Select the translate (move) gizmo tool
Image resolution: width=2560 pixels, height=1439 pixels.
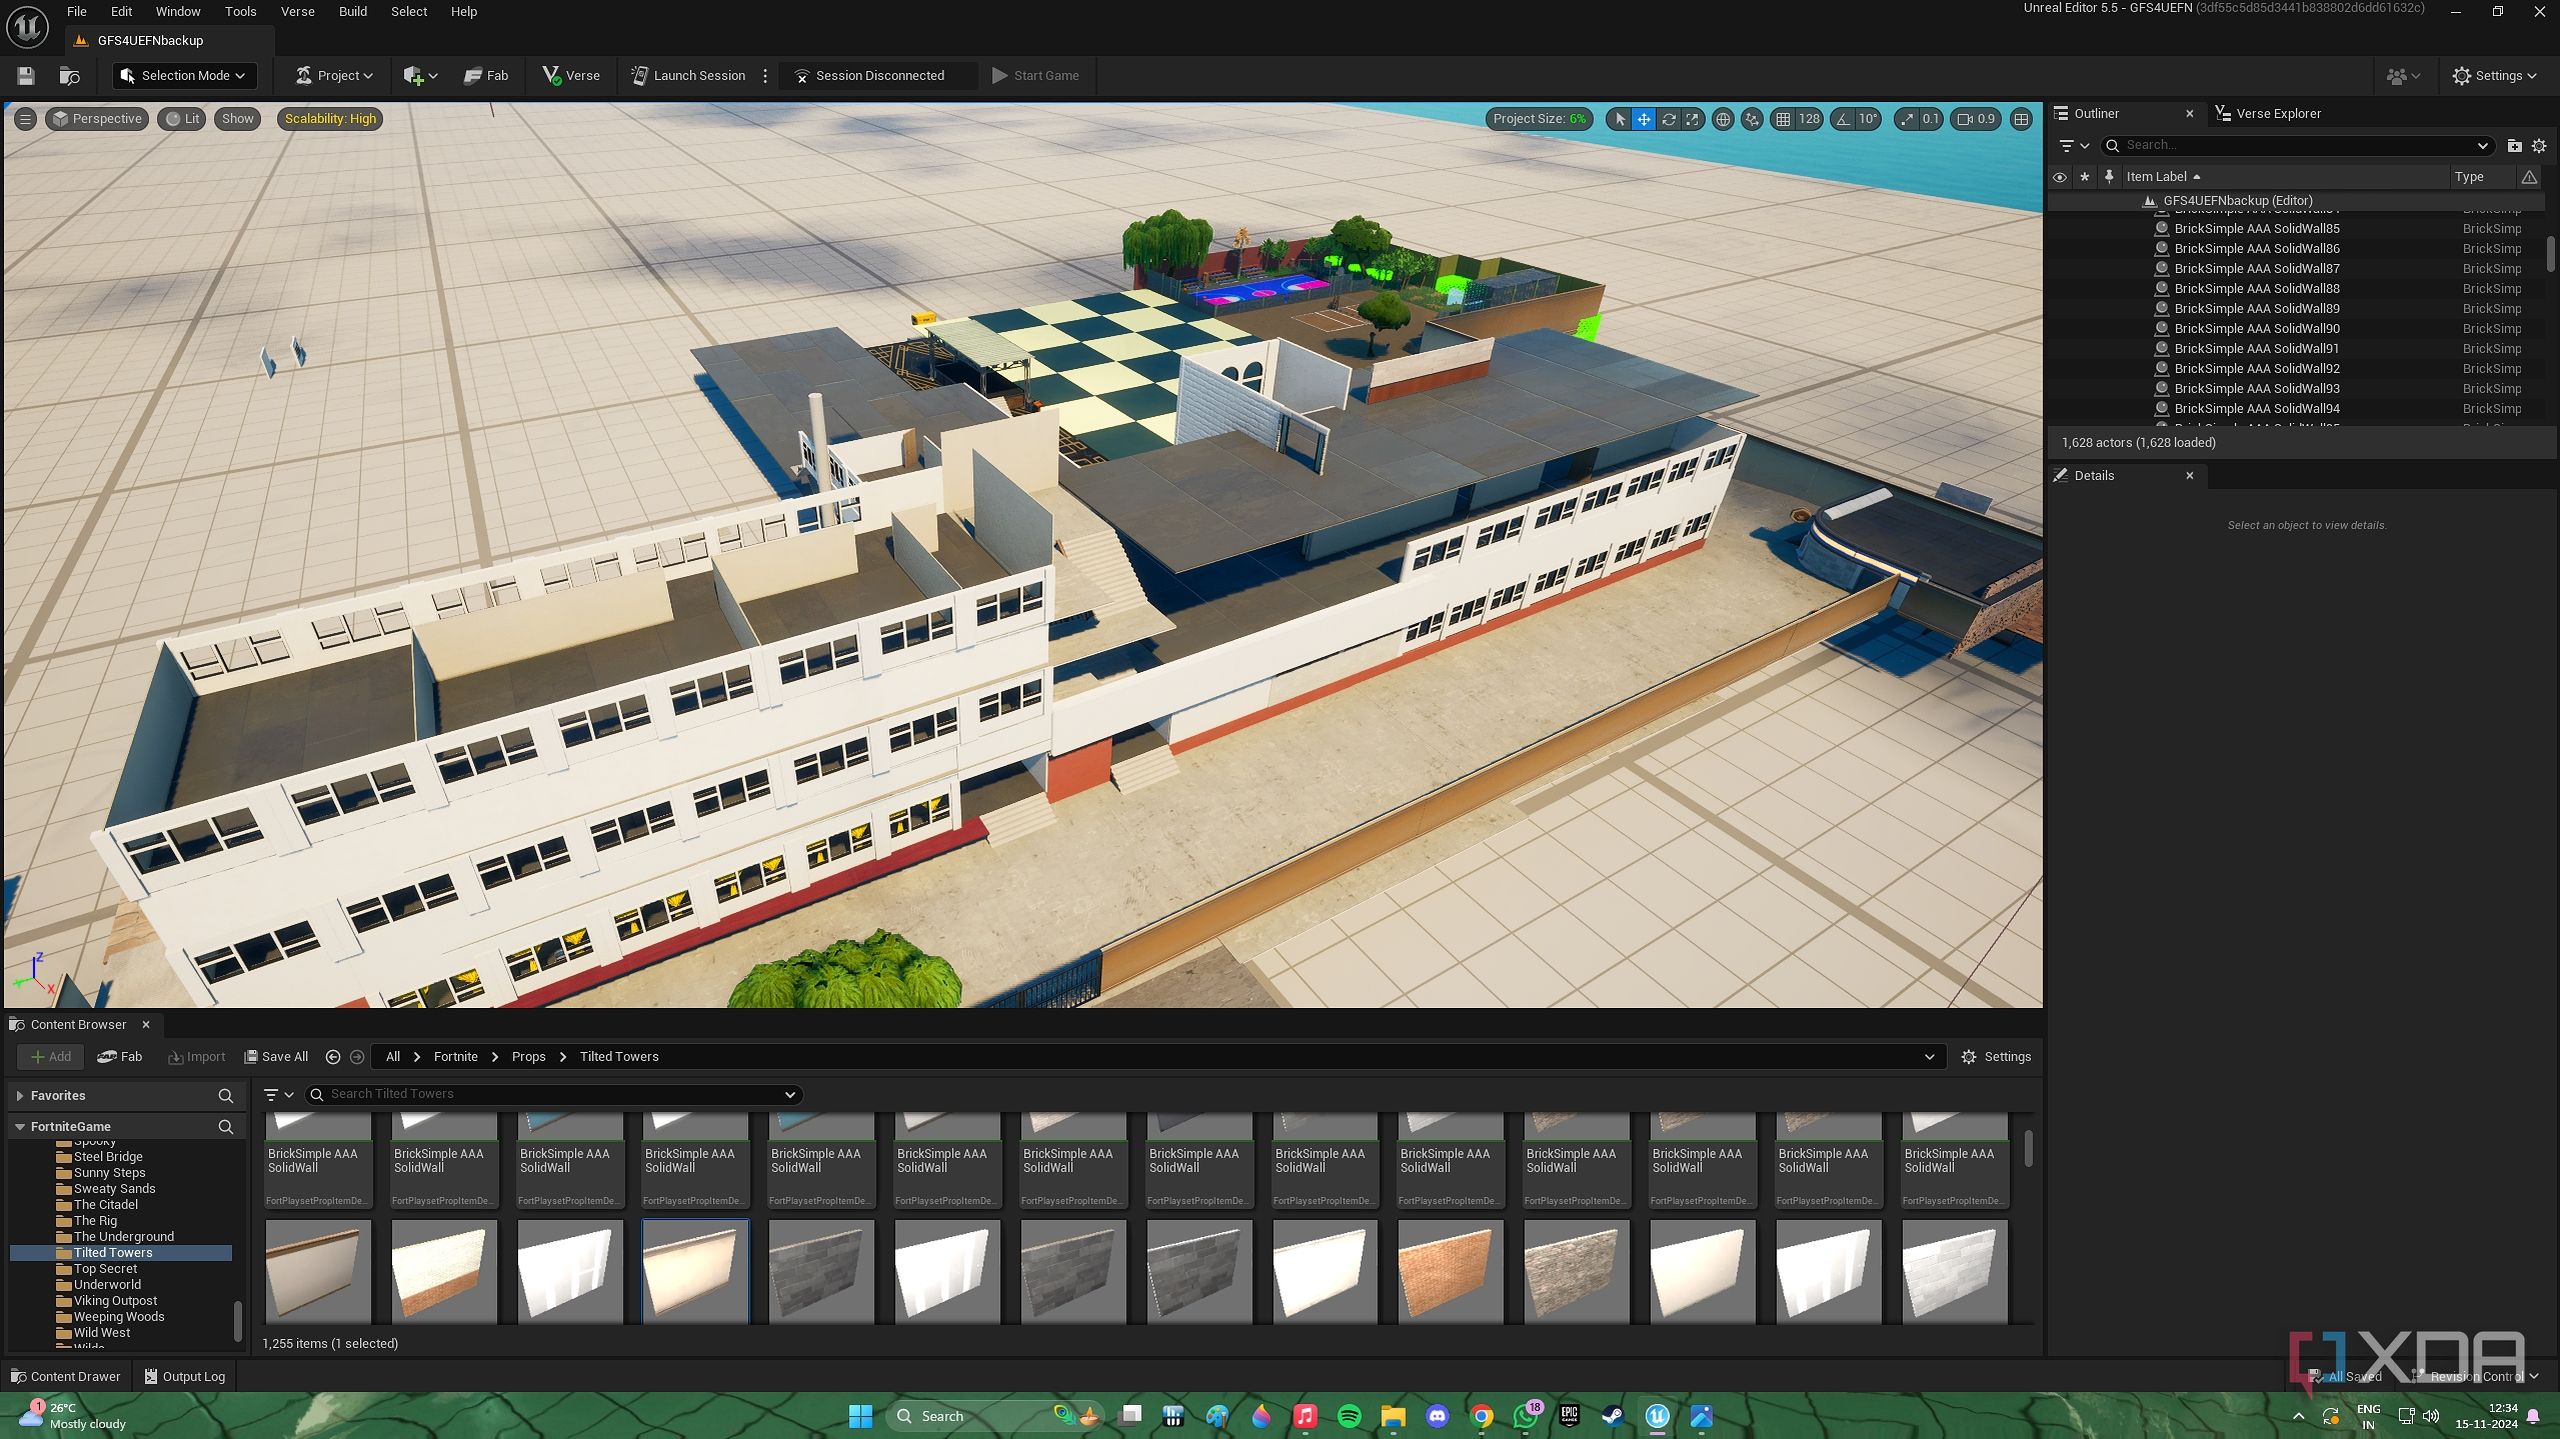pos(1643,119)
